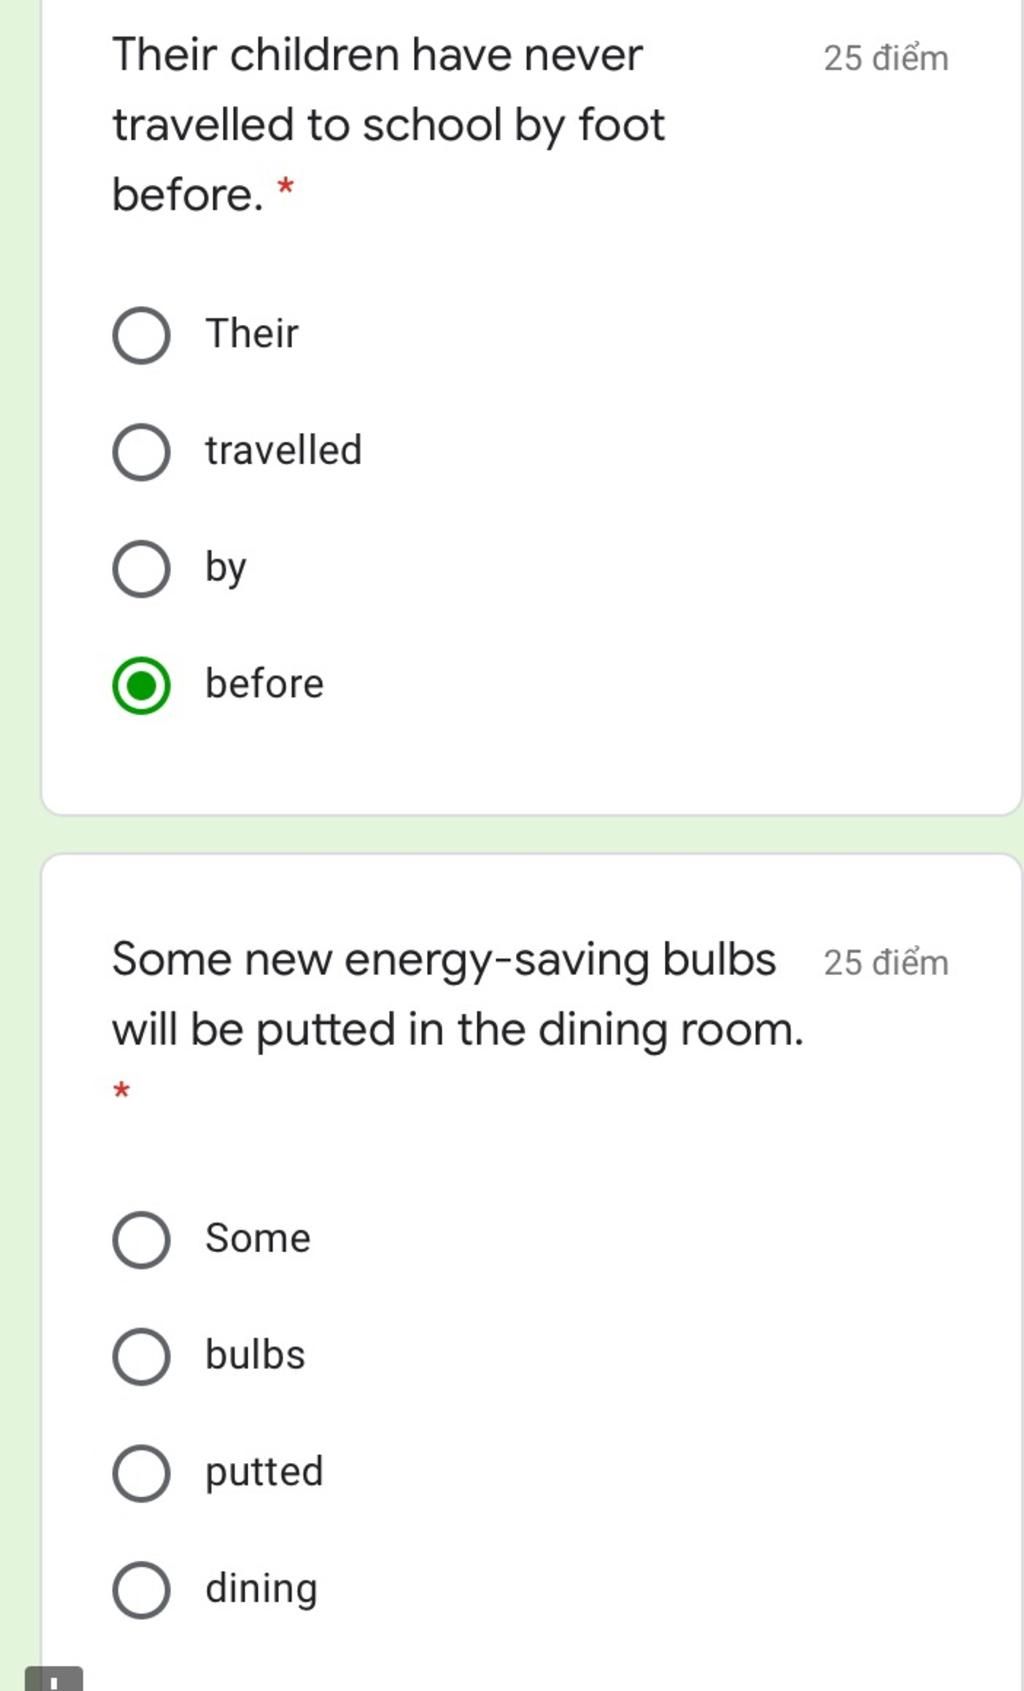Select the 'dining' radio option

[x=141, y=1590]
